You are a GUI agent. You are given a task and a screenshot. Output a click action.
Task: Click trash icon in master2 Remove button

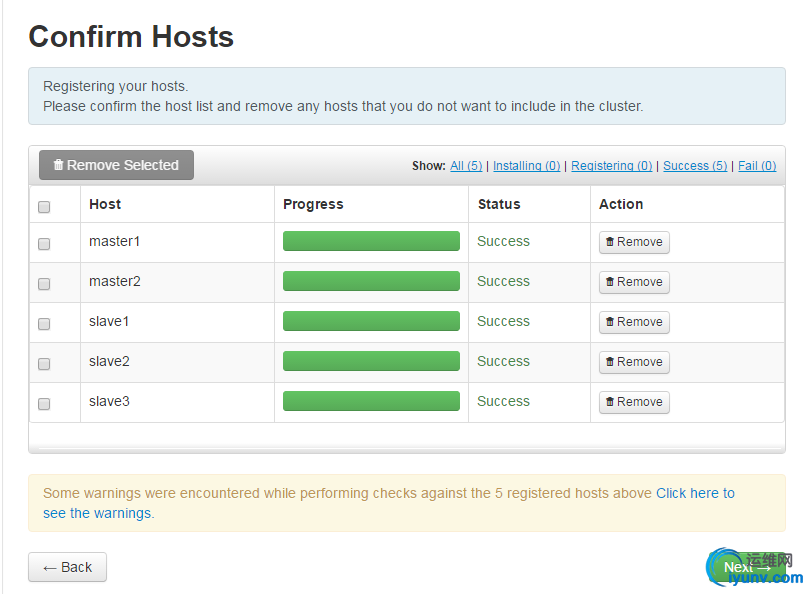pyautogui.click(x=610, y=282)
